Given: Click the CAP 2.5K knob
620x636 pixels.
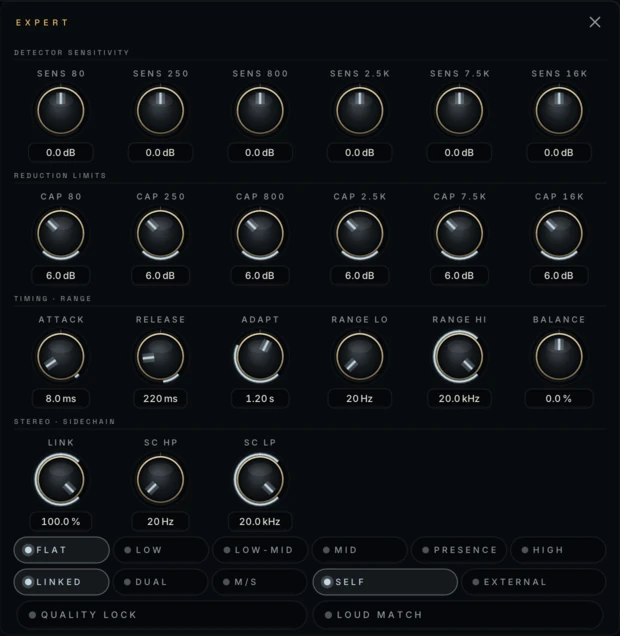Looking at the screenshot, I should pos(360,234).
